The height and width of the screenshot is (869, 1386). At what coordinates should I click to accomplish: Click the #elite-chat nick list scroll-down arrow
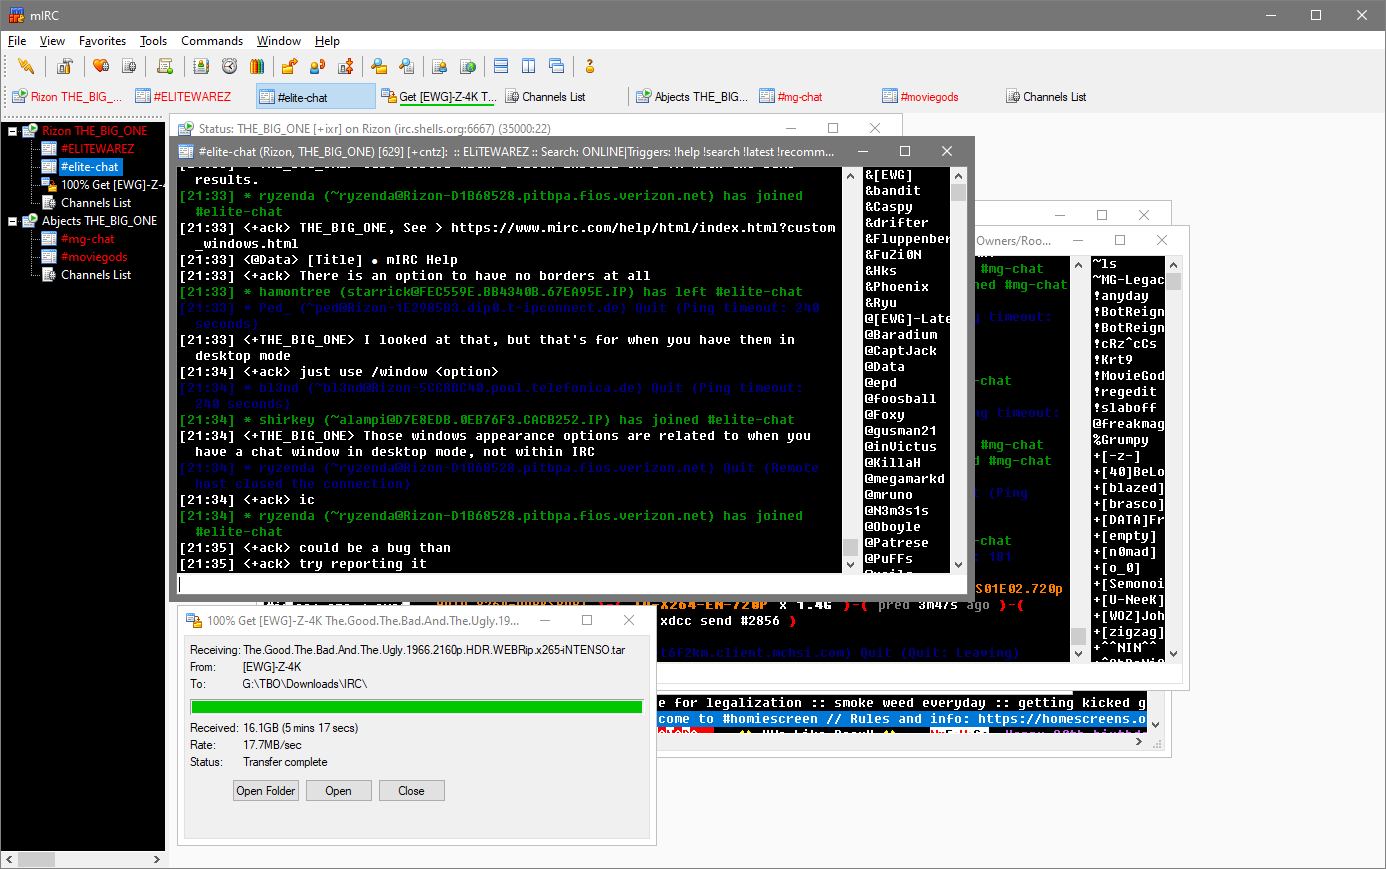[959, 564]
